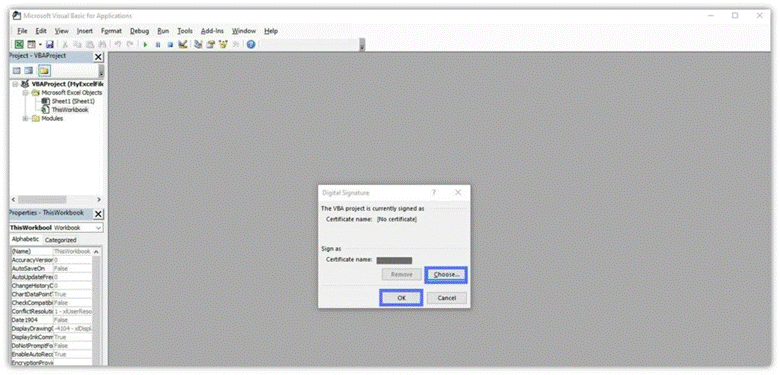Image resolution: width=780 pixels, height=375 pixels.
Task: Click the Copy toolbar icon
Action: click(78, 44)
